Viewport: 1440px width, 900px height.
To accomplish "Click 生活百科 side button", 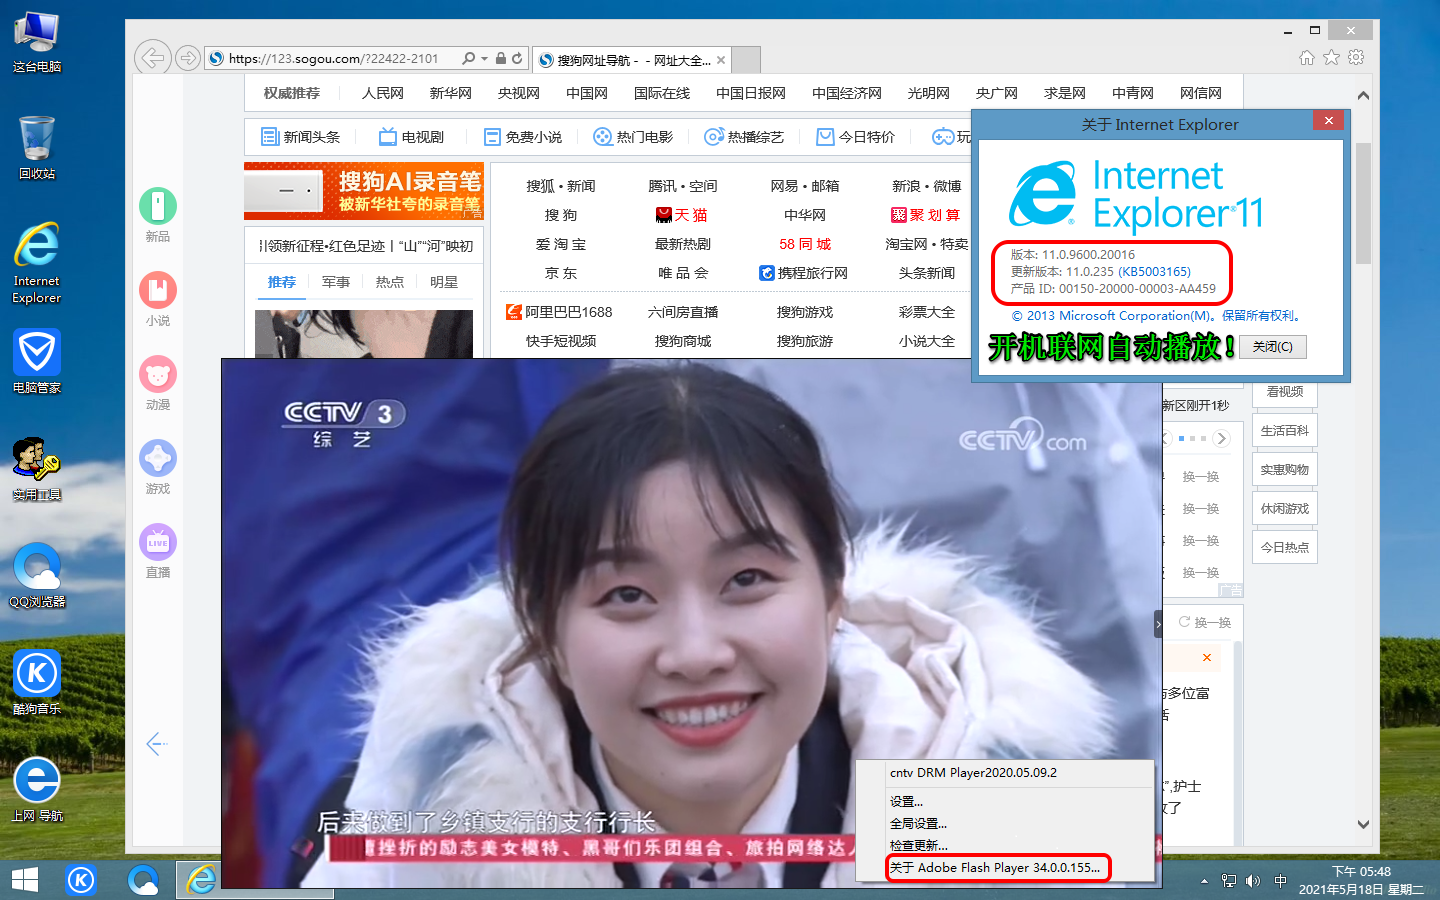I will click(1285, 430).
